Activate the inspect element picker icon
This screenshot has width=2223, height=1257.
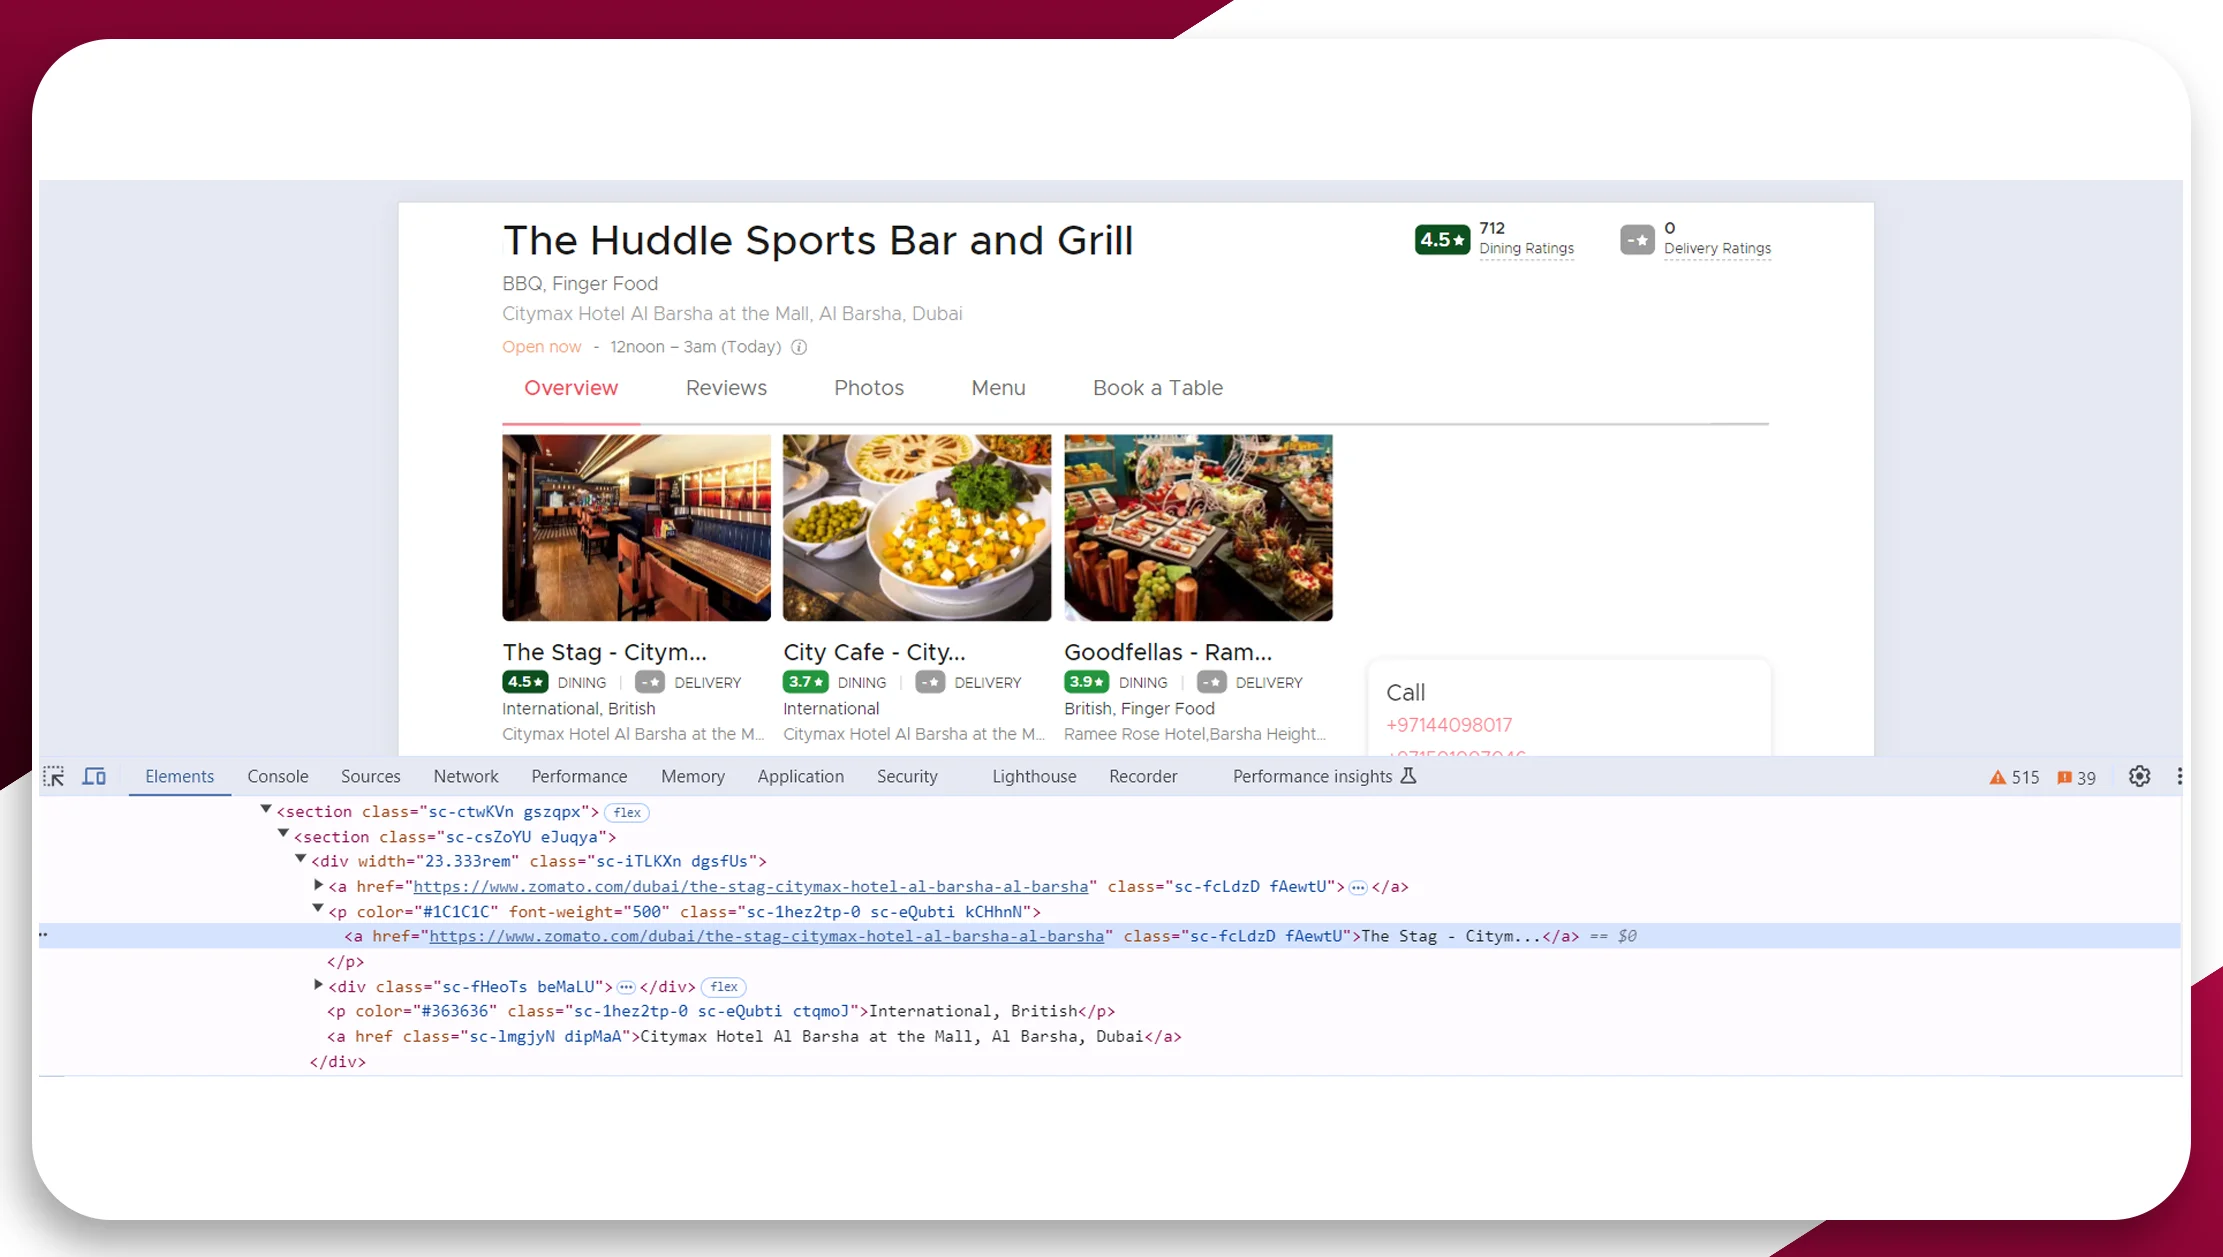(x=54, y=776)
